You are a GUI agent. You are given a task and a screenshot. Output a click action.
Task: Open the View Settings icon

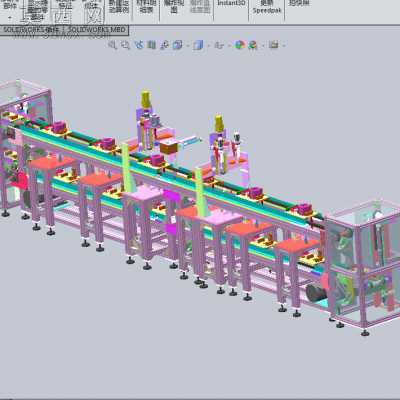coord(274,44)
